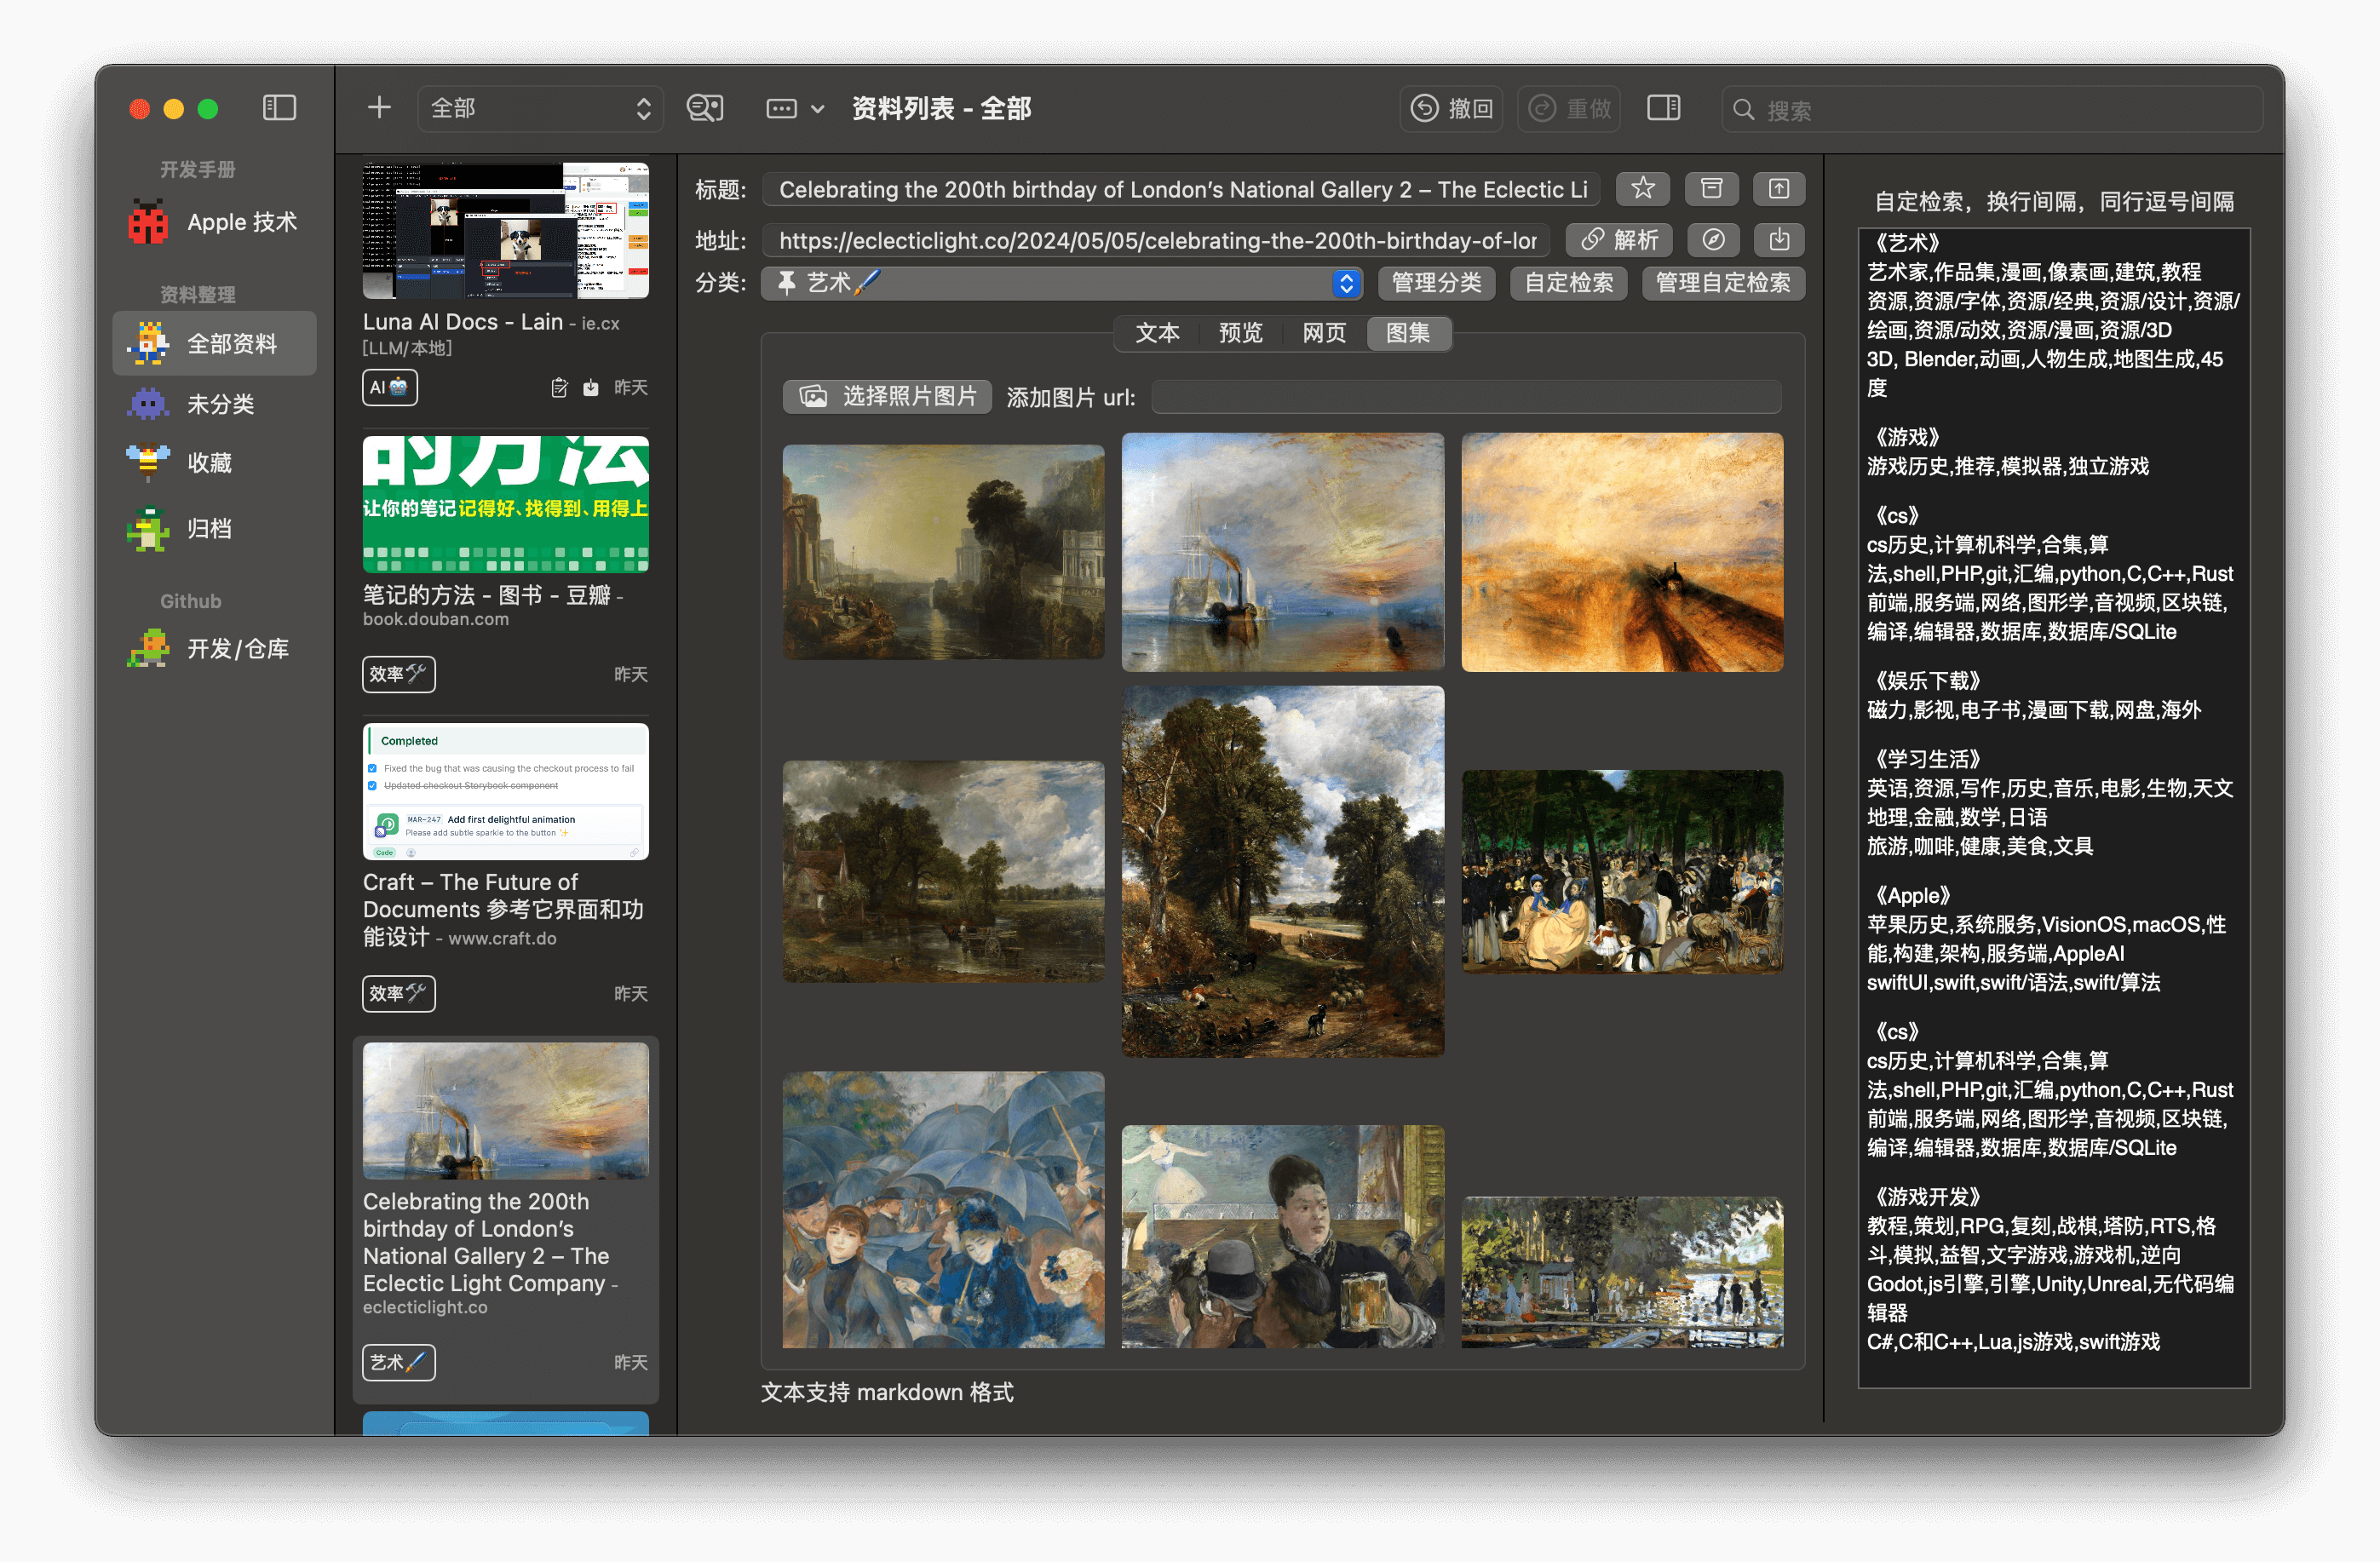Image resolution: width=2380 pixels, height=1562 pixels.
Task: Click the download icon beside address
Action: click(1779, 240)
